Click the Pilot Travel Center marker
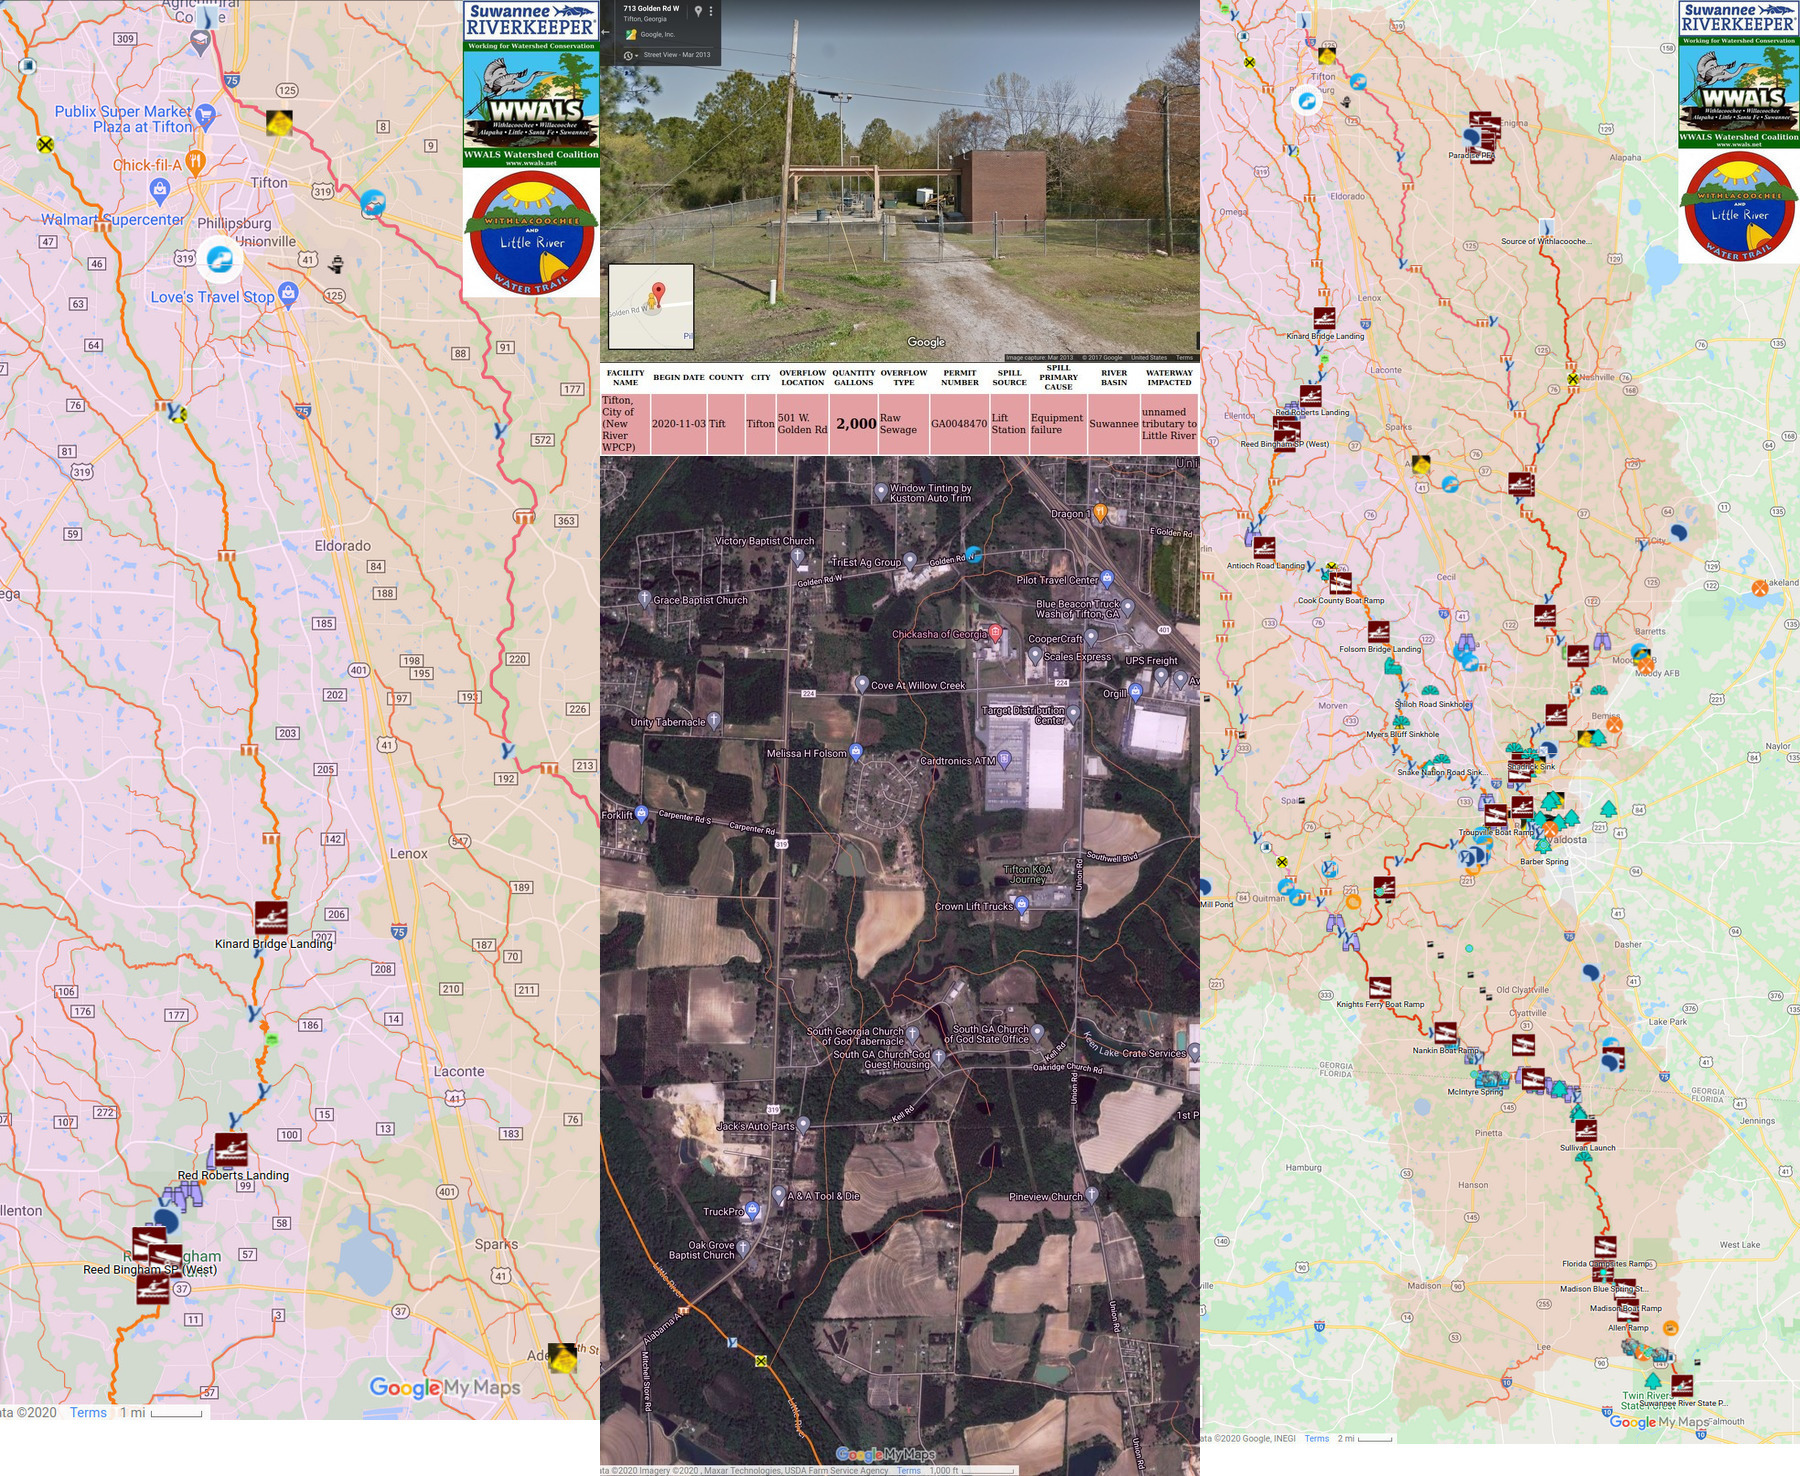Image resolution: width=1800 pixels, height=1476 pixels. [1107, 579]
